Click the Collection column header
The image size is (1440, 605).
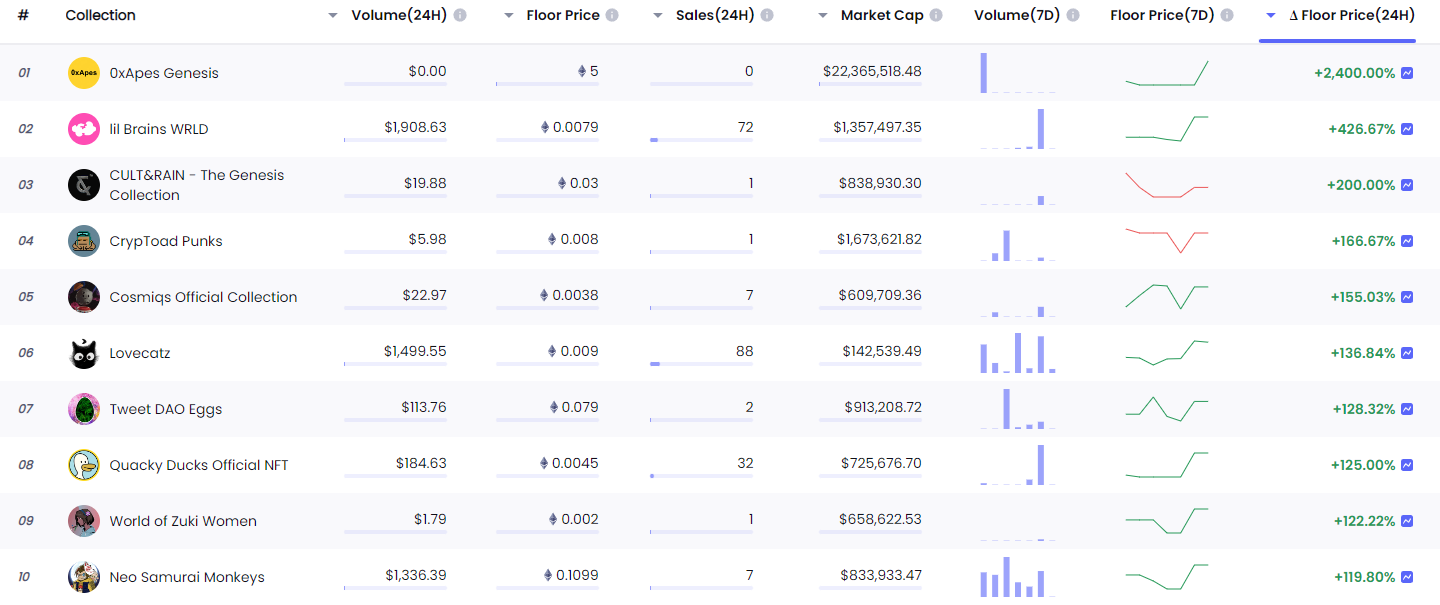click(x=100, y=15)
